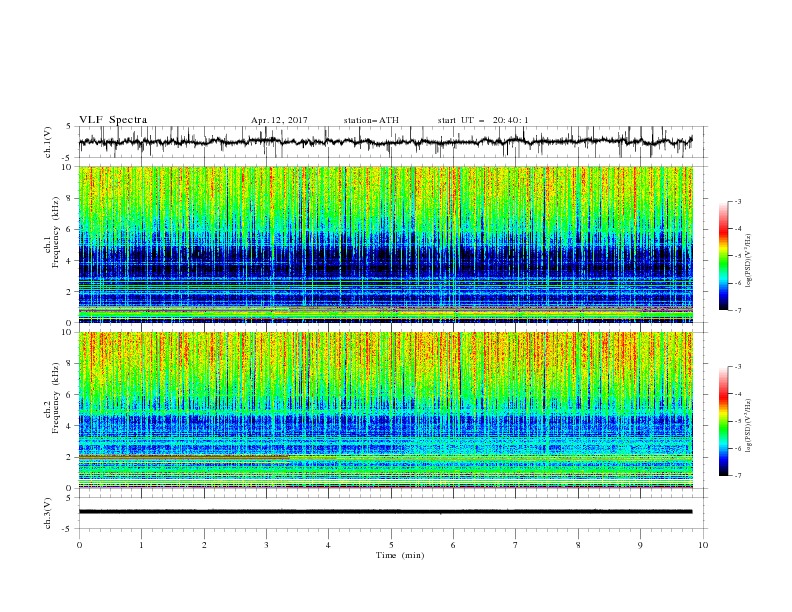Click the ch.2 spectrogram color bar
Image resolution: width=792 pixels, height=612 pixels.
point(723,421)
